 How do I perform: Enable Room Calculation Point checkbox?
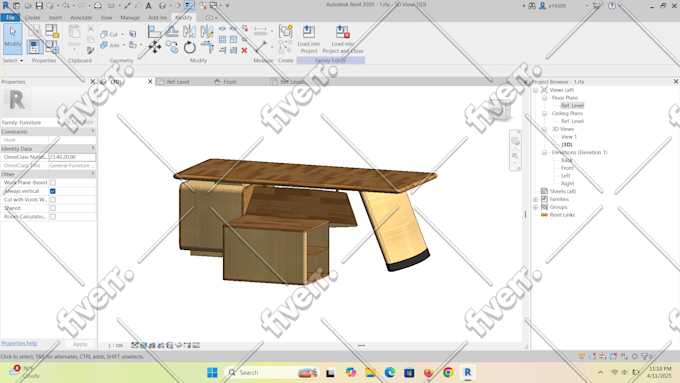[x=53, y=216]
